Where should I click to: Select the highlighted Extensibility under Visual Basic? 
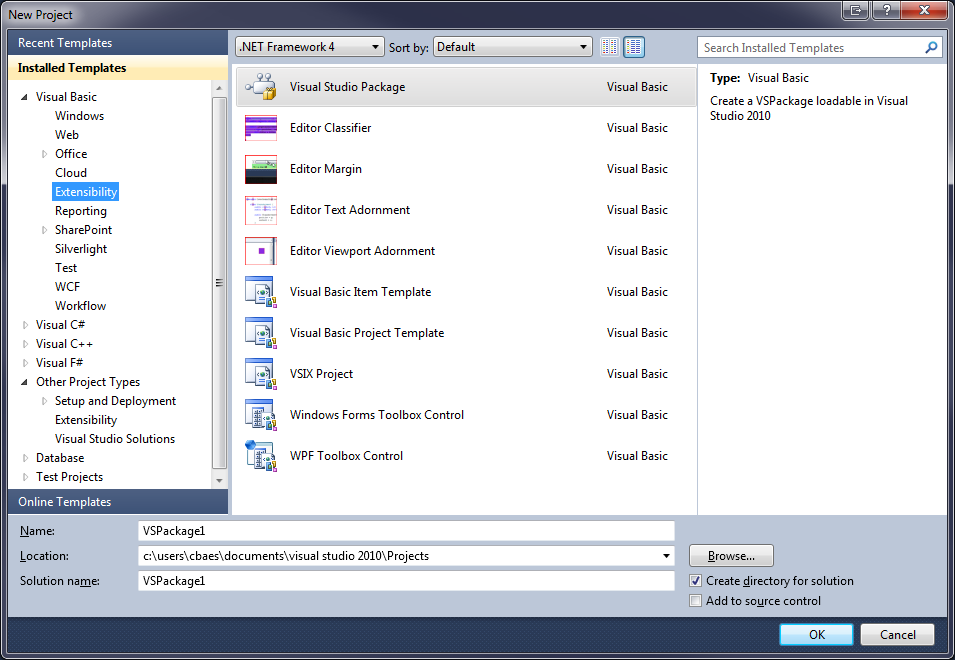point(86,192)
